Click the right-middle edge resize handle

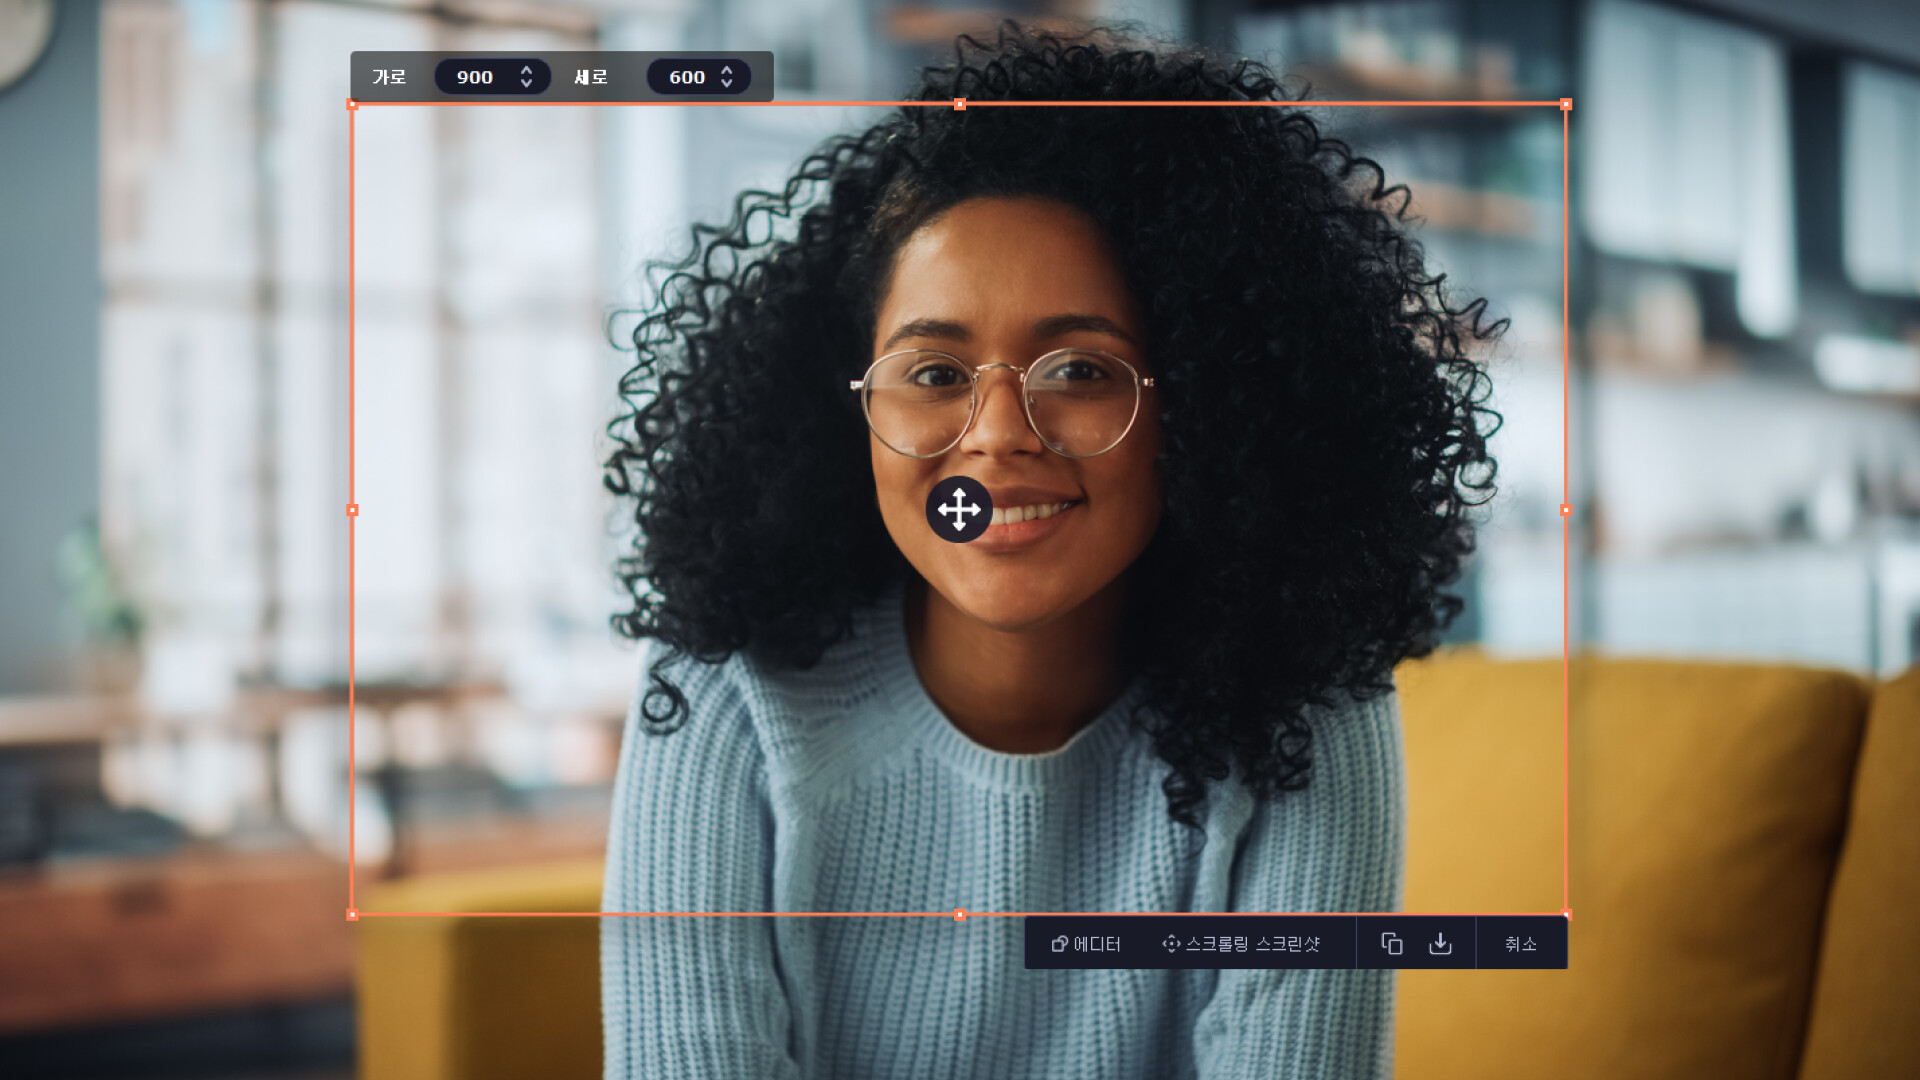pyautogui.click(x=1566, y=510)
